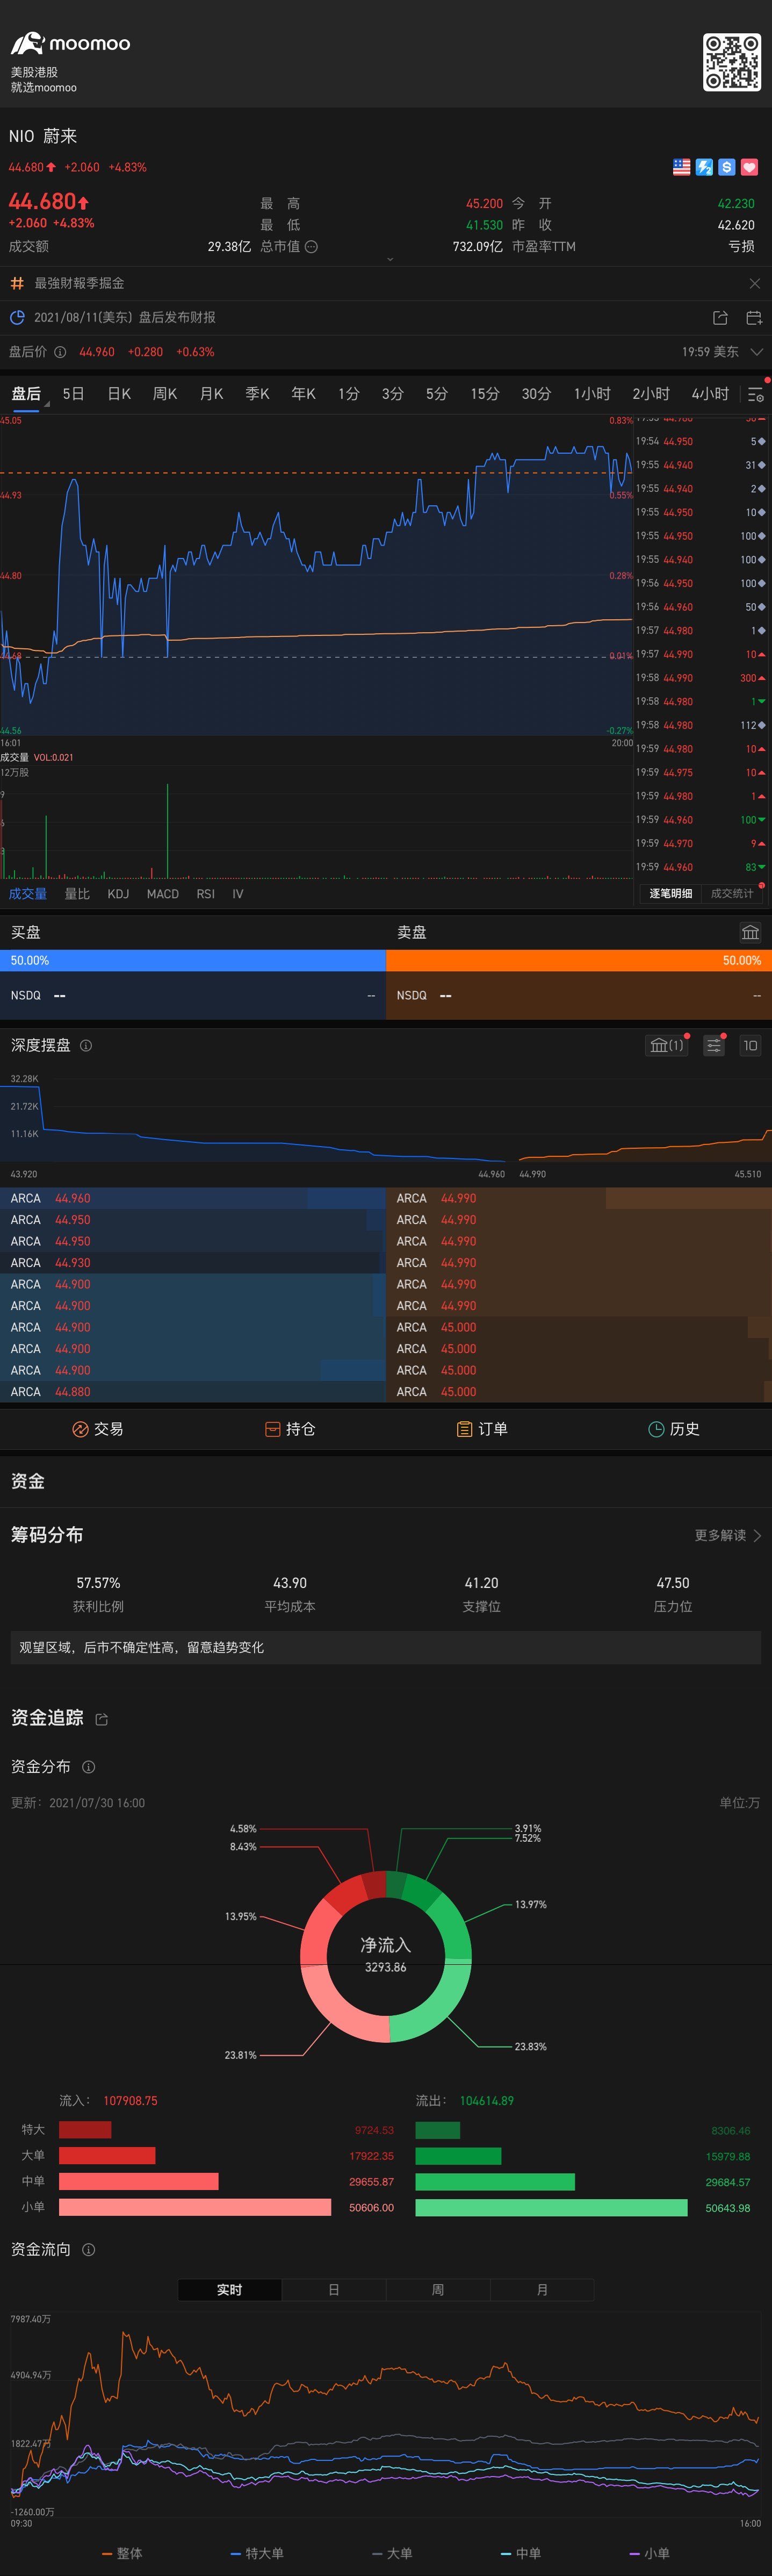772x2576 pixels.
Task: Open the 订单 orders tab
Action: [x=482, y=1429]
